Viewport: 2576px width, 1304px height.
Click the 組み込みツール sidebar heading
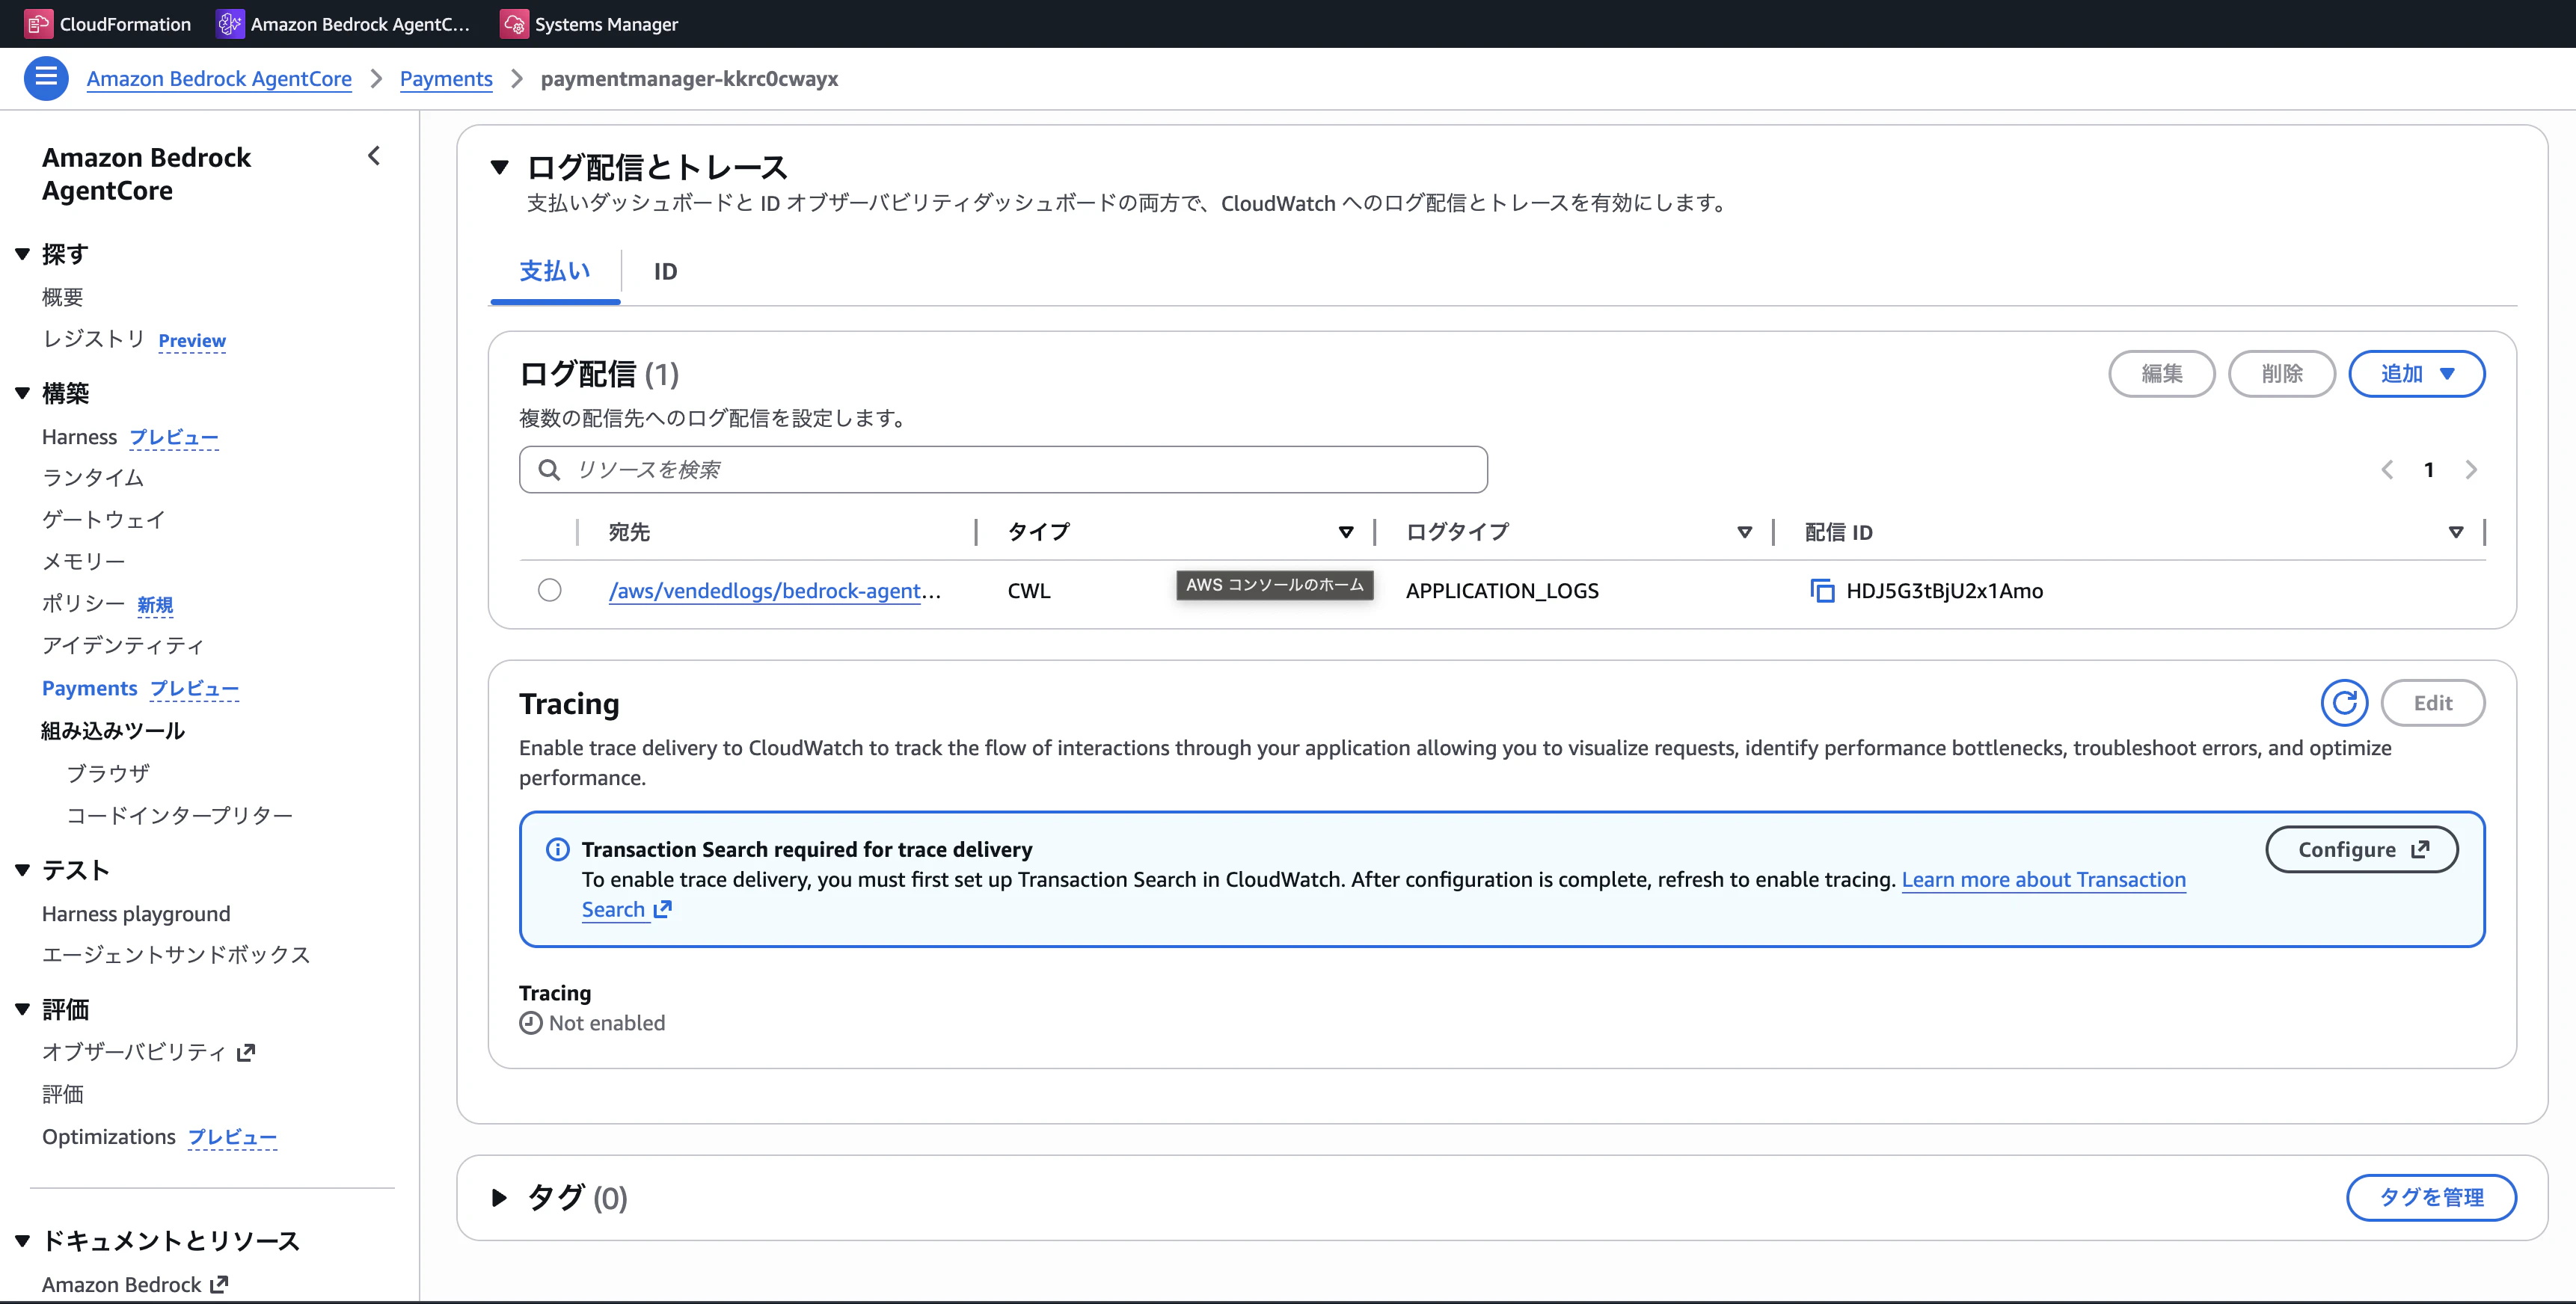113,731
